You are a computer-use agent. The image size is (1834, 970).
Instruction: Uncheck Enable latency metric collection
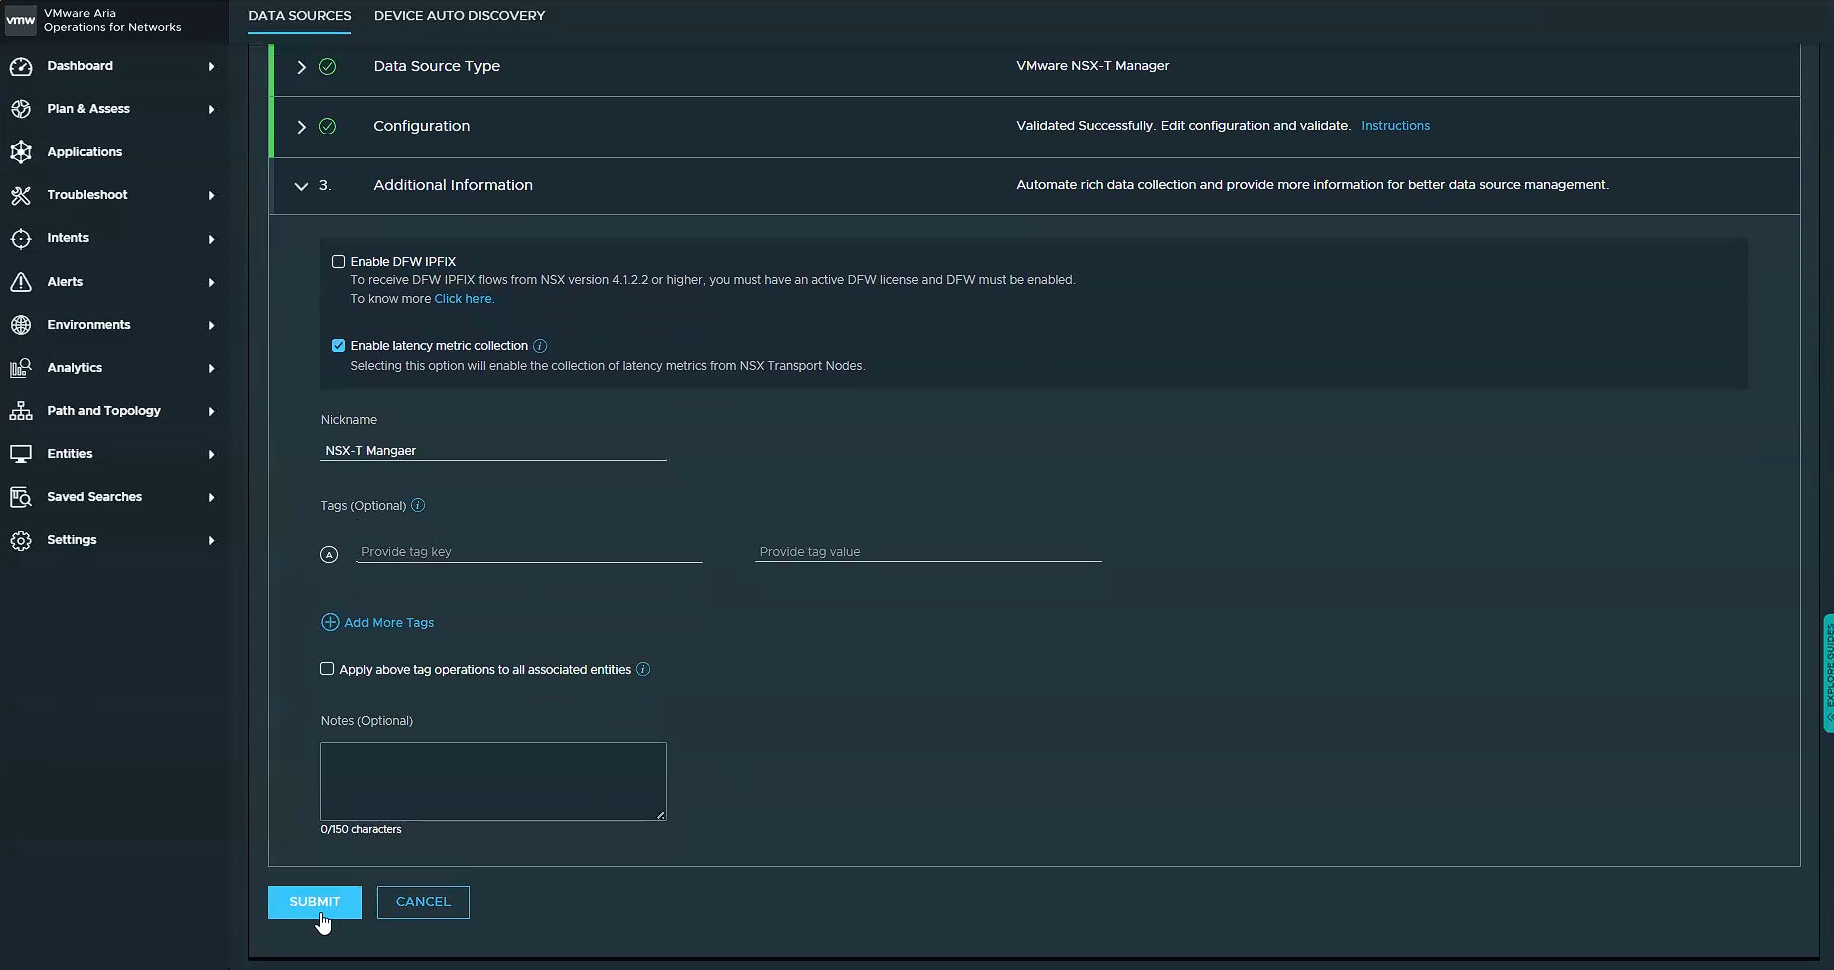point(338,346)
